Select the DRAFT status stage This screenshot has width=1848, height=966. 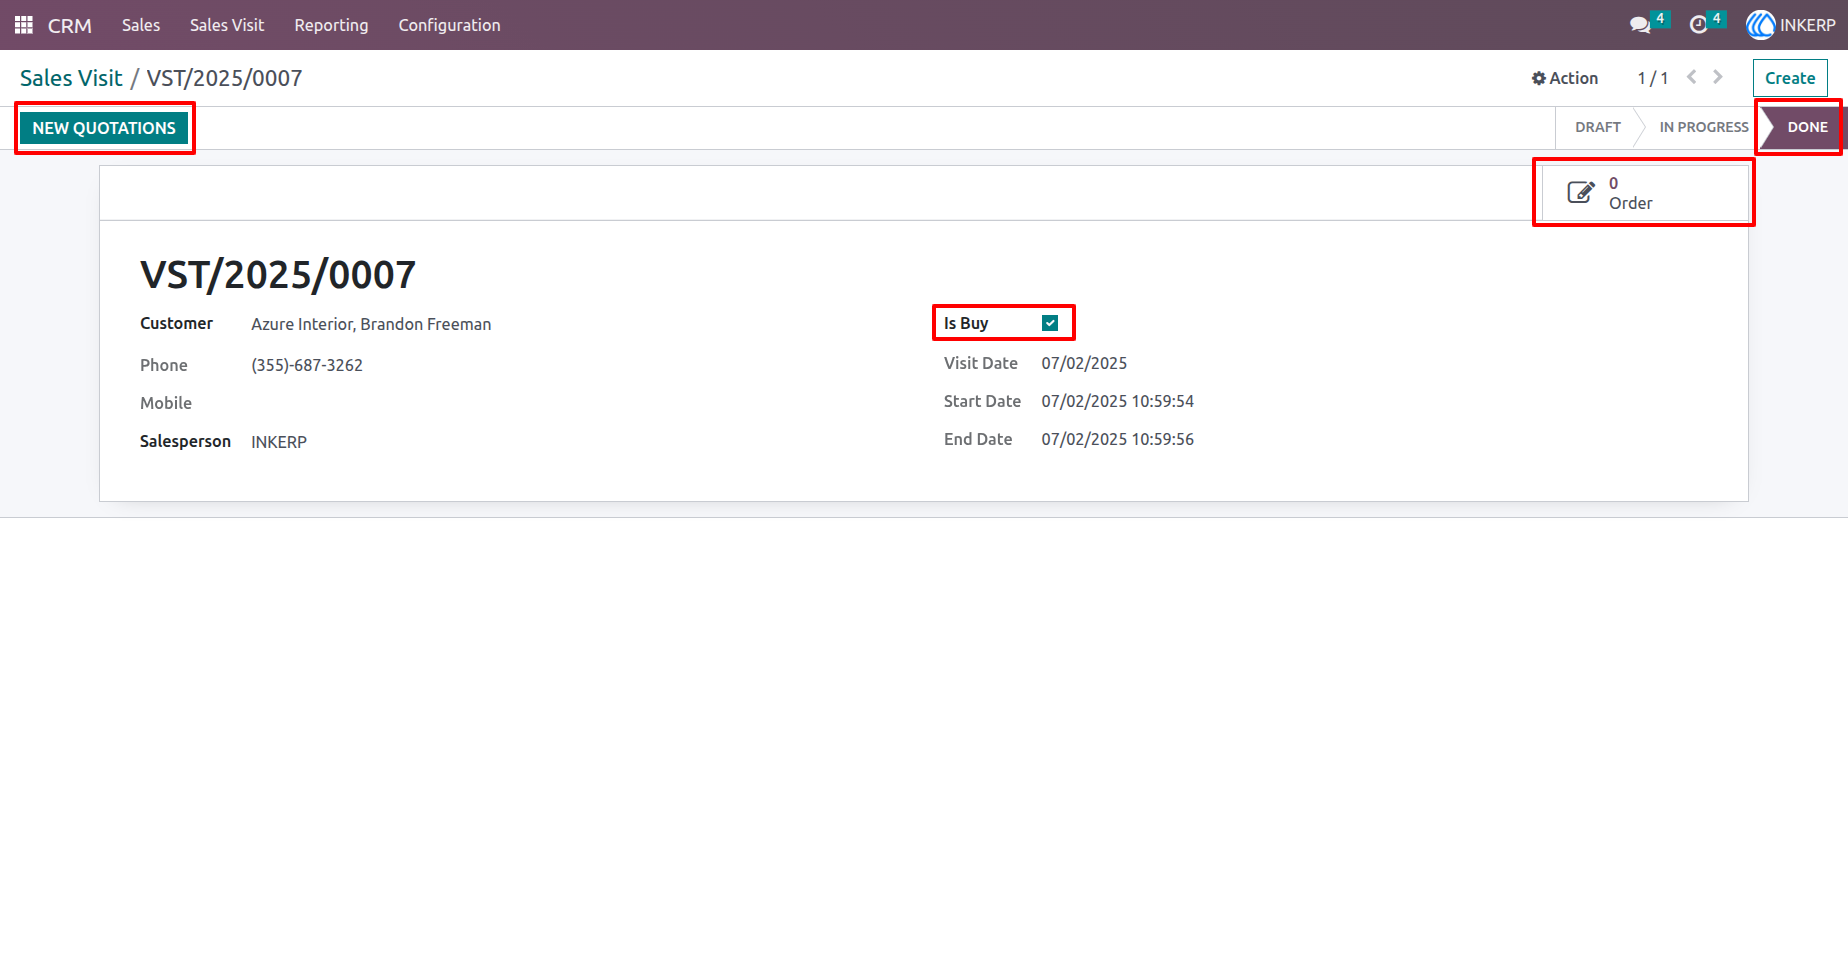[x=1598, y=127]
